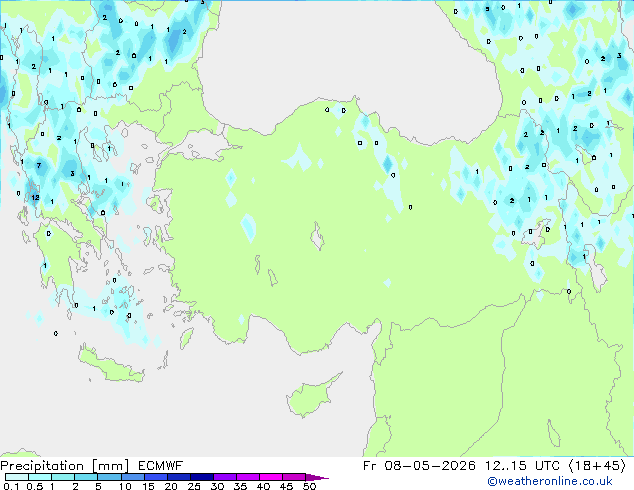
Task: Click the 25 mm dark blue swatch
Action: tap(201, 477)
